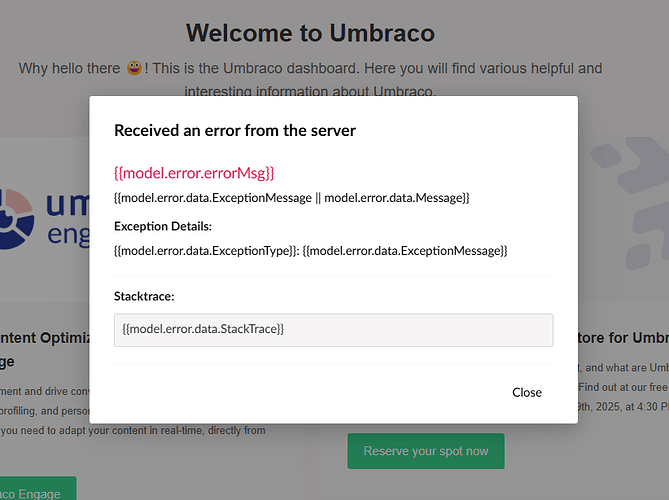669x500 pixels.
Task: Click the 'Received an error from the server' heading
Action: (235, 131)
